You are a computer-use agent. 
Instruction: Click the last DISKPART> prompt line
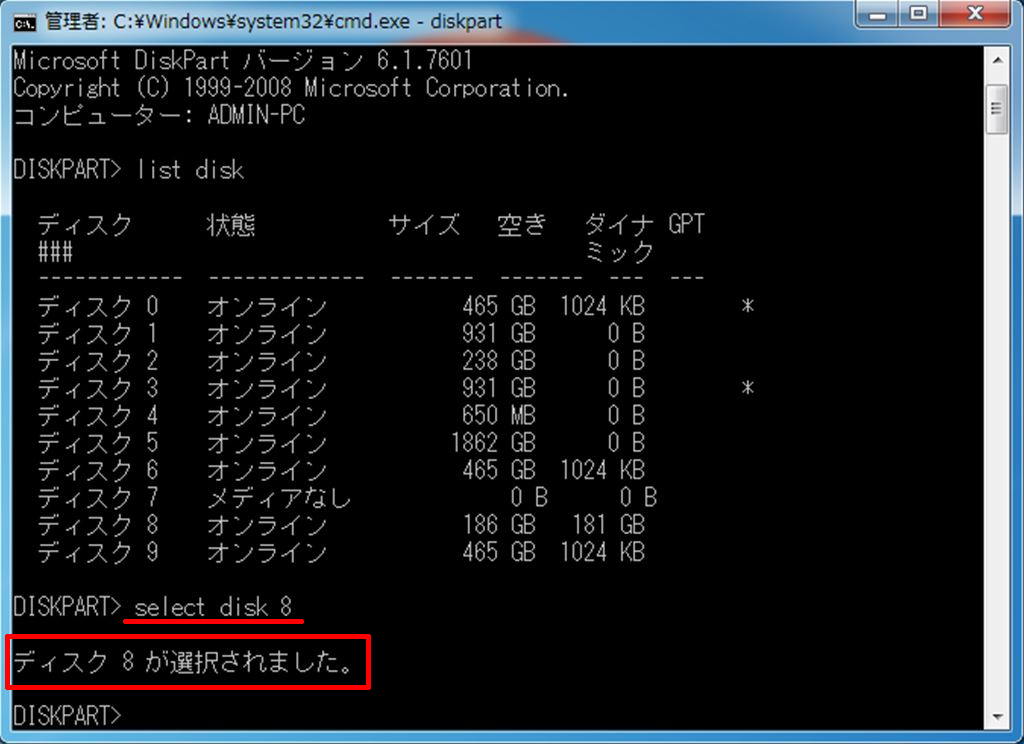coord(67,715)
